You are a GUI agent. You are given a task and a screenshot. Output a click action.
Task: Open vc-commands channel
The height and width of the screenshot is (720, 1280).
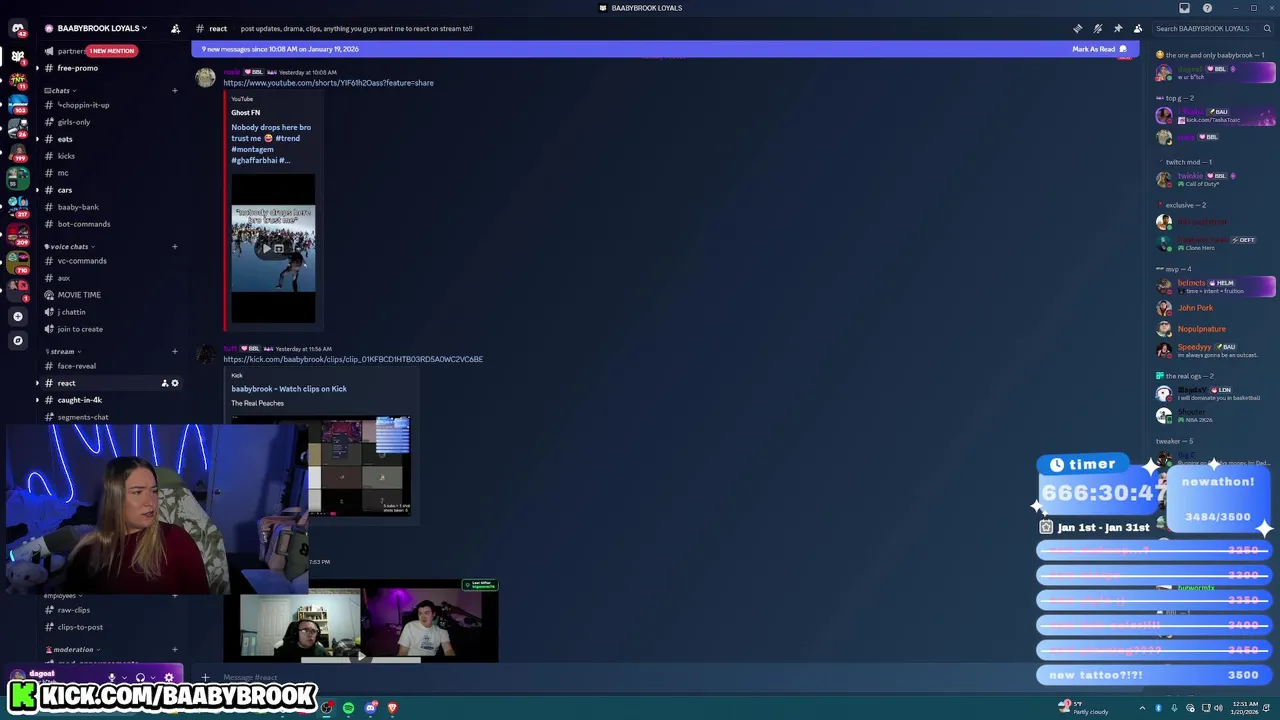[x=82, y=261]
